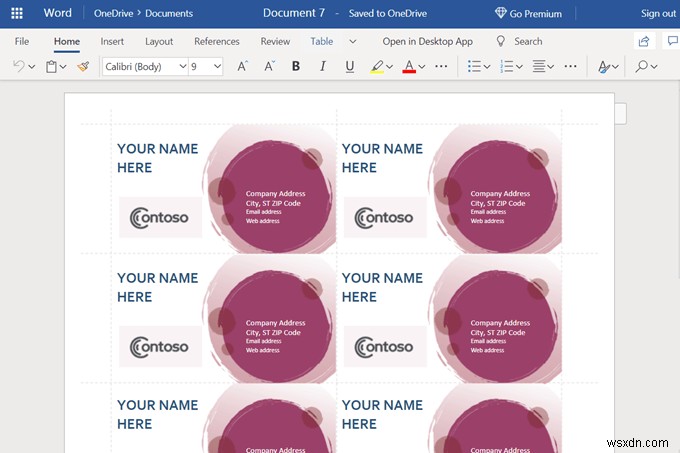
Task: Toggle italic formatting
Action: [322, 67]
